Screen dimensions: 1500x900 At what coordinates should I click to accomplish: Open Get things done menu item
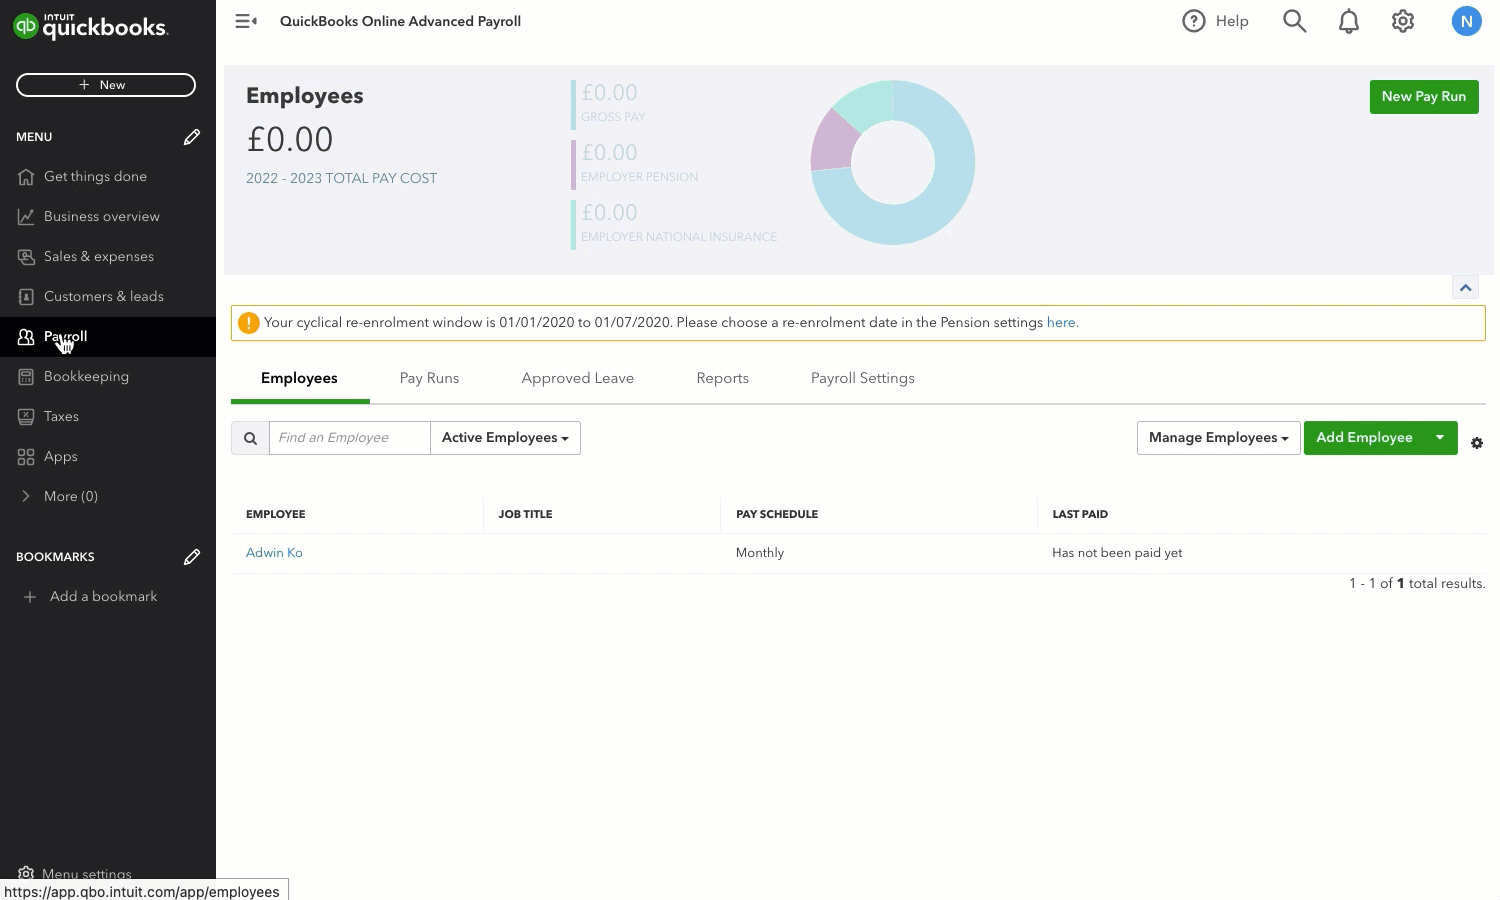click(x=108, y=177)
